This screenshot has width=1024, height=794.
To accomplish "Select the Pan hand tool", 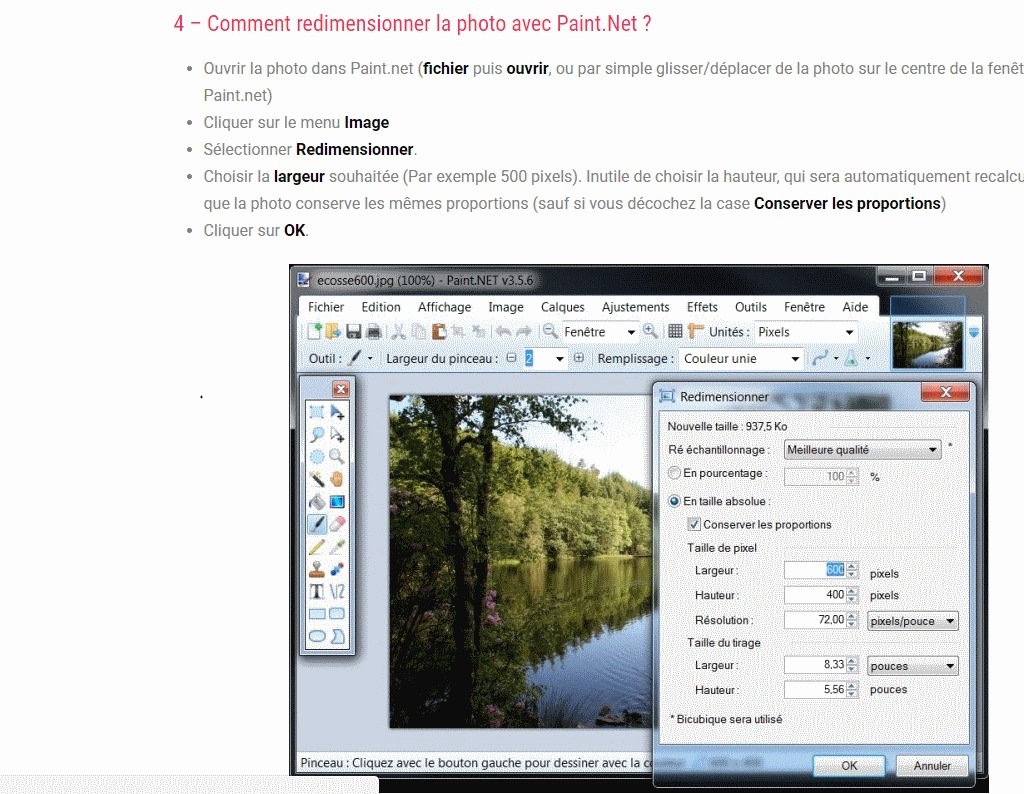I will pos(337,479).
